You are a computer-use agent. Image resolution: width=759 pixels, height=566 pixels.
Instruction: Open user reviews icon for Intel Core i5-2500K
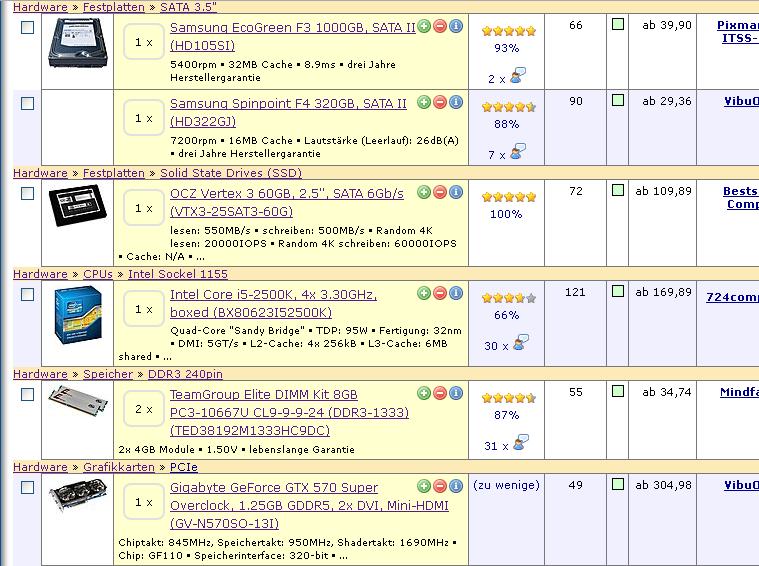pyautogui.click(x=521, y=342)
